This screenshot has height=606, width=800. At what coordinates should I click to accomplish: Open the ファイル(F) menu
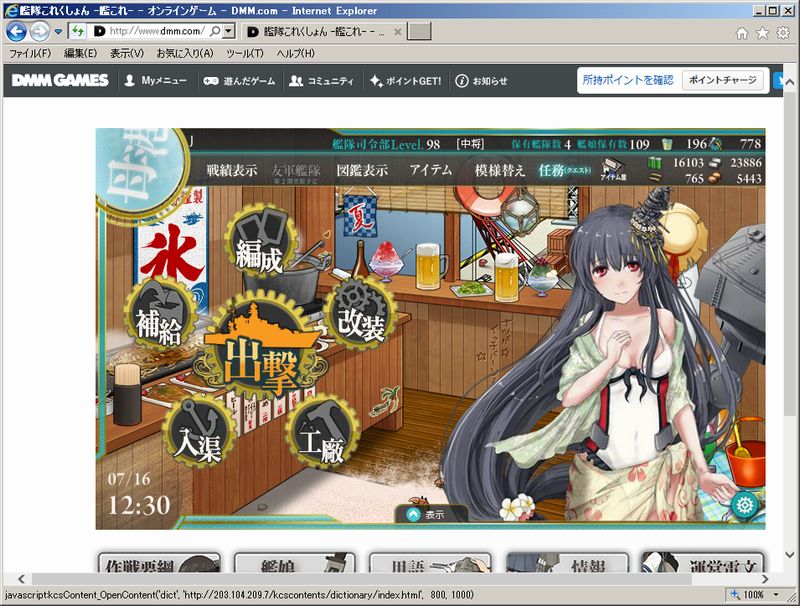coord(30,53)
